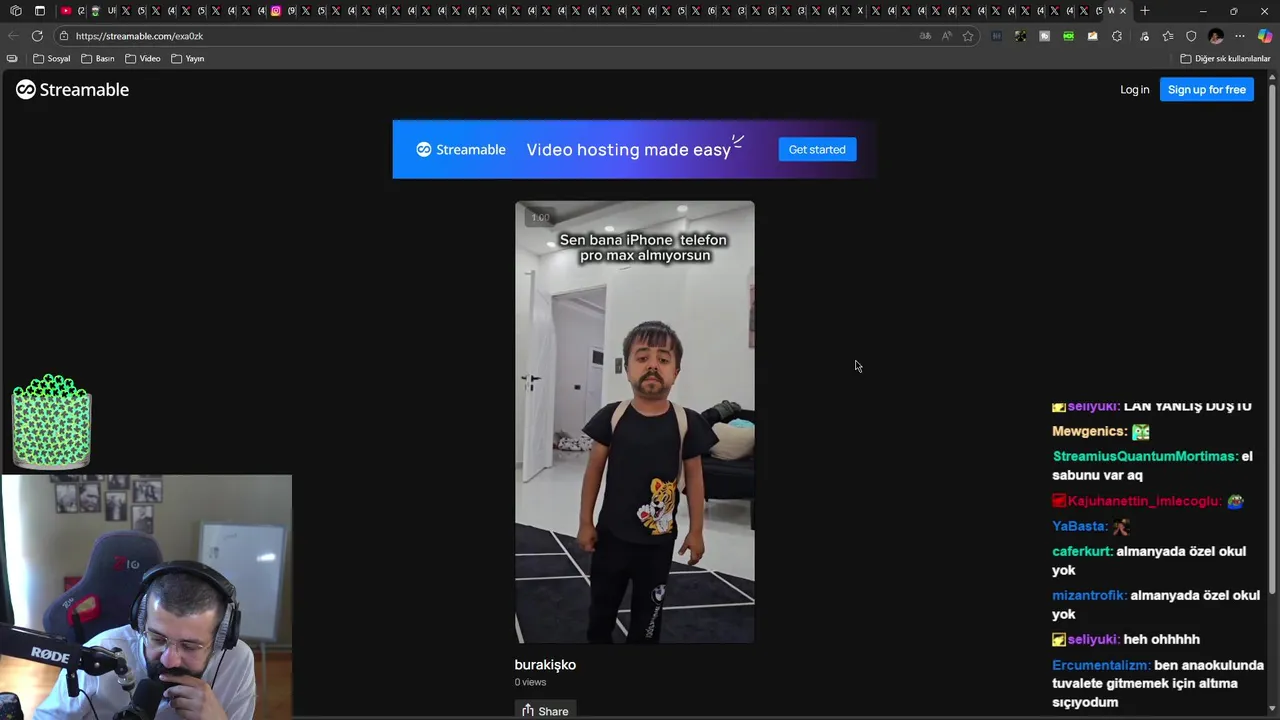Viewport: 1280px width, 720px height.
Task: Click the Share button below video
Action: (545, 711)
